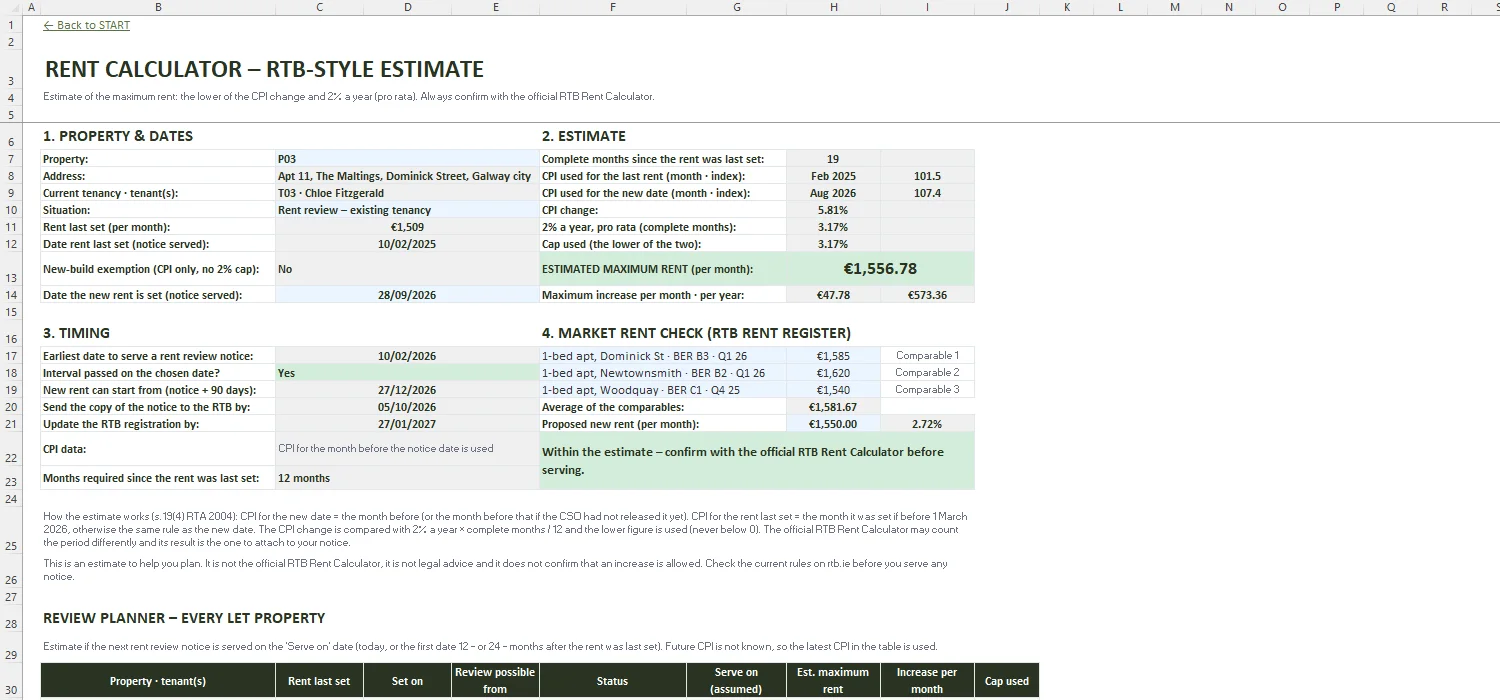Click the CPI change value 5.81%
This screenshot has width=1500, height=700.
point(833,210)
